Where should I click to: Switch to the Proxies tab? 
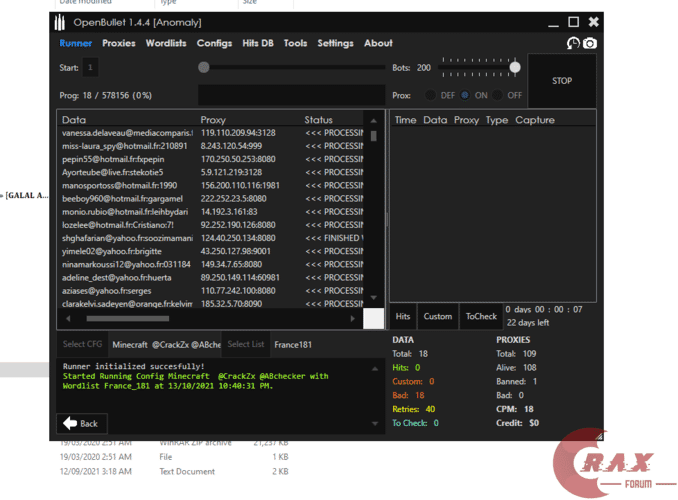point(119,43)
